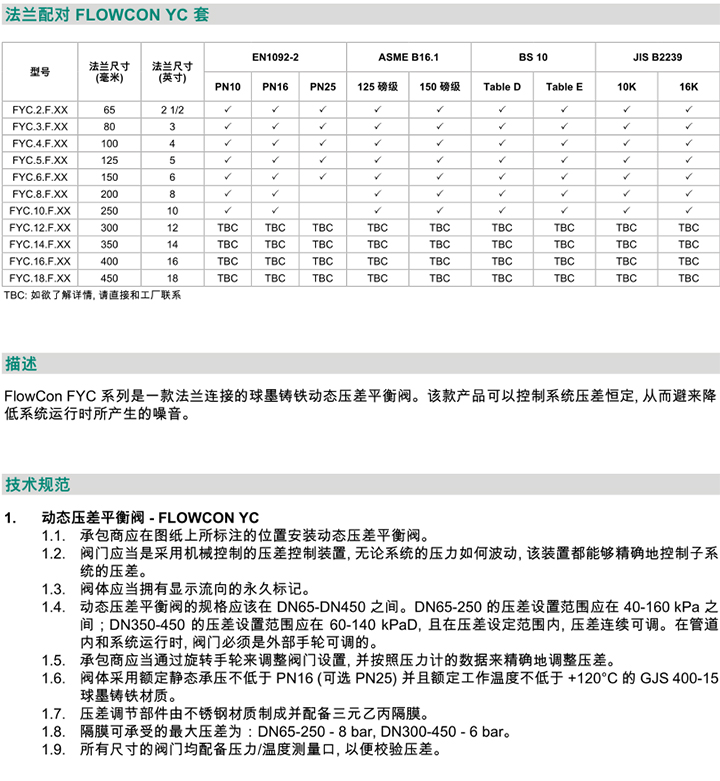The height and width of the screenshot is (781, 720).
Task: Click the 'PN25' column header
Action: (x=323, y=87)
